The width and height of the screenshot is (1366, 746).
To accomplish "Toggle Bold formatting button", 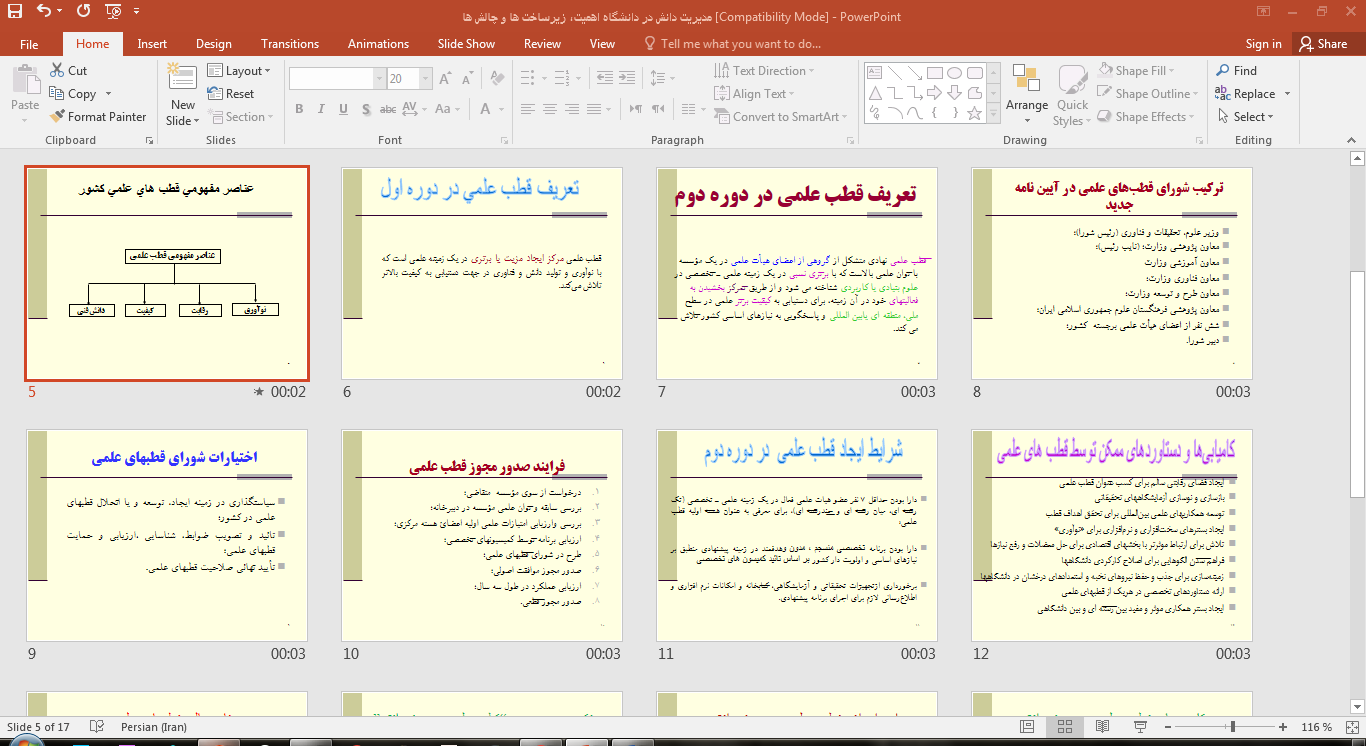I will point(299,109).
